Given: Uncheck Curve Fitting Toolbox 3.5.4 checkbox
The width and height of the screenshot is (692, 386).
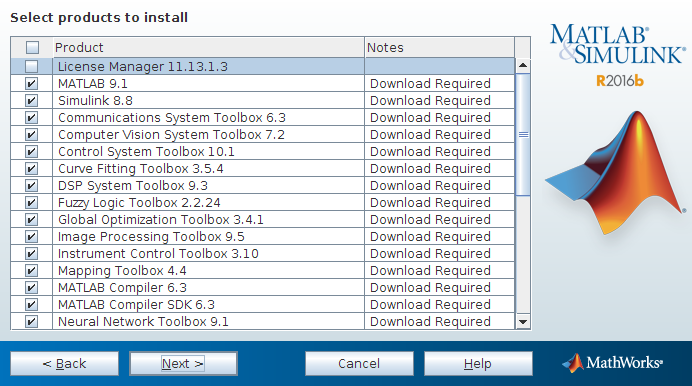Looking at the screenshot, I should point(31,169).
